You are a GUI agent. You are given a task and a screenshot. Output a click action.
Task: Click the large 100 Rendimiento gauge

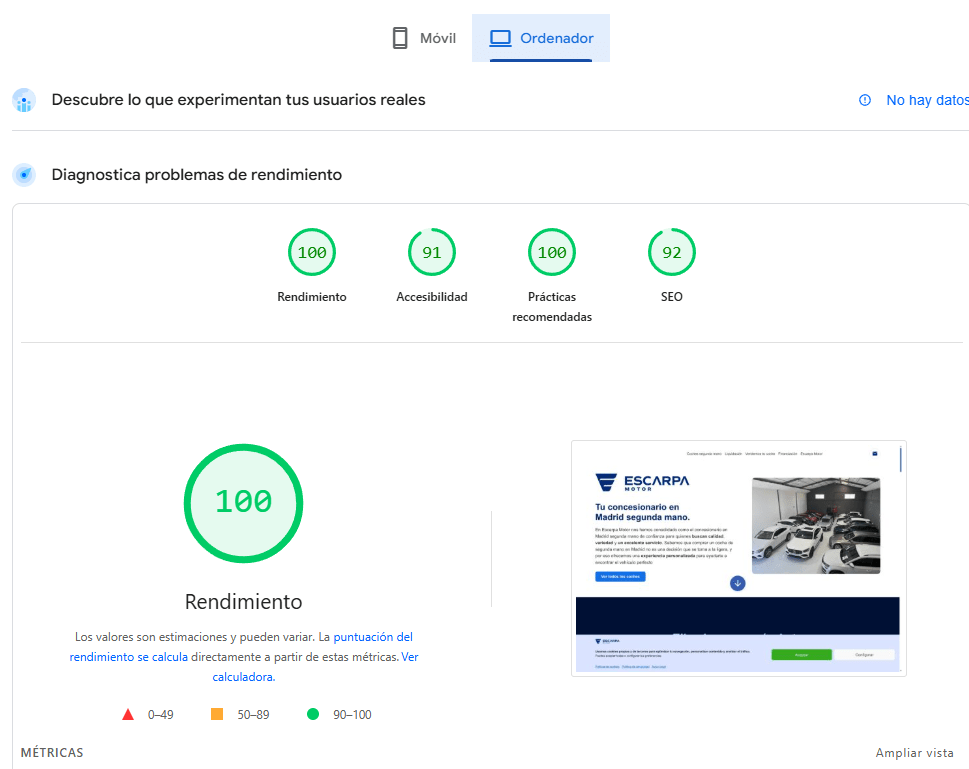coord(243,502)
